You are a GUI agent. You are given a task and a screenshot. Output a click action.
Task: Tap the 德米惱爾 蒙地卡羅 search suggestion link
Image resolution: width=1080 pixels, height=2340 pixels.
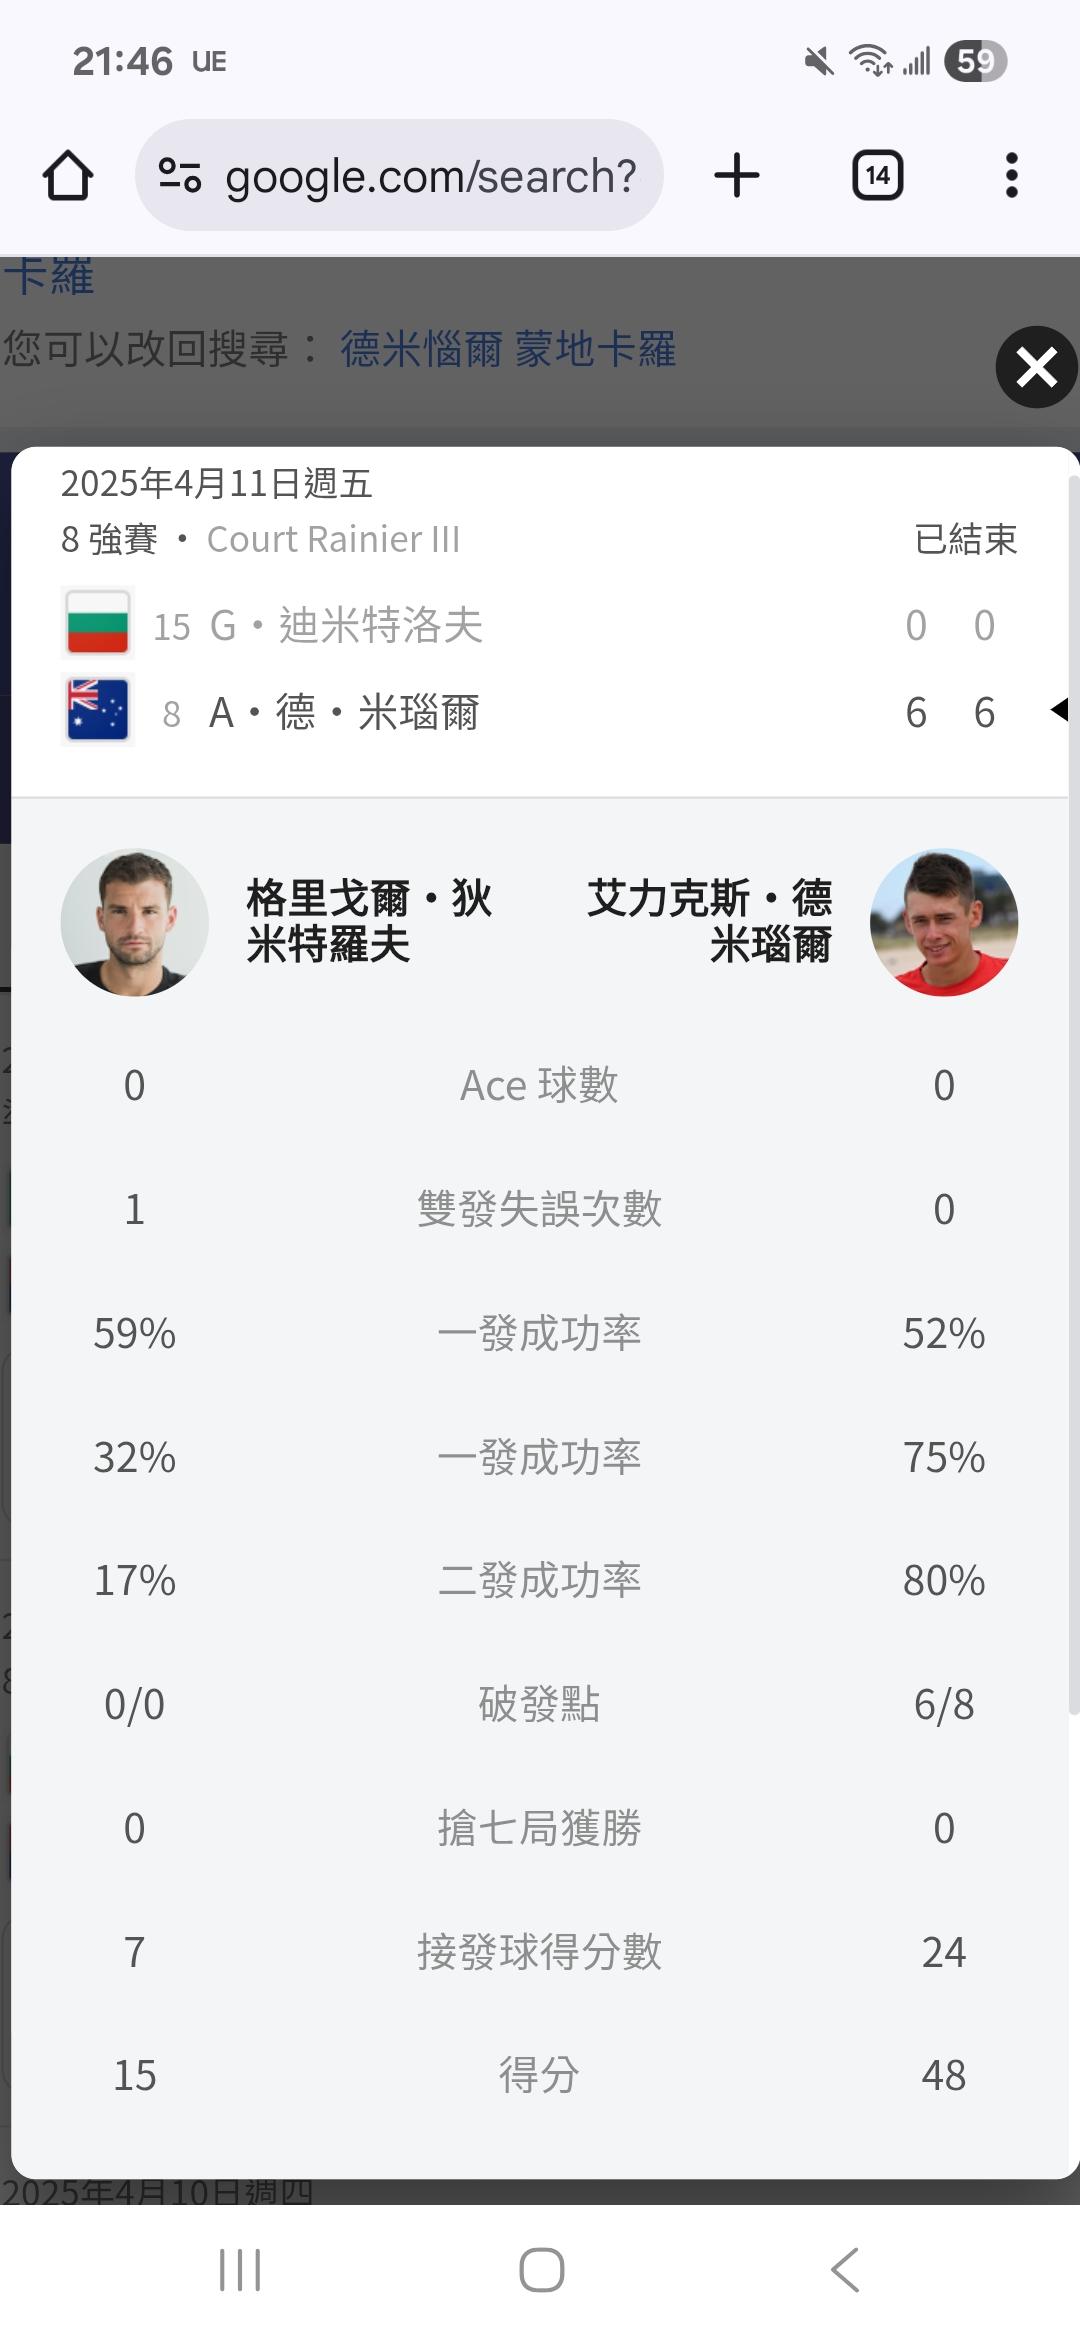click(508, 349)
